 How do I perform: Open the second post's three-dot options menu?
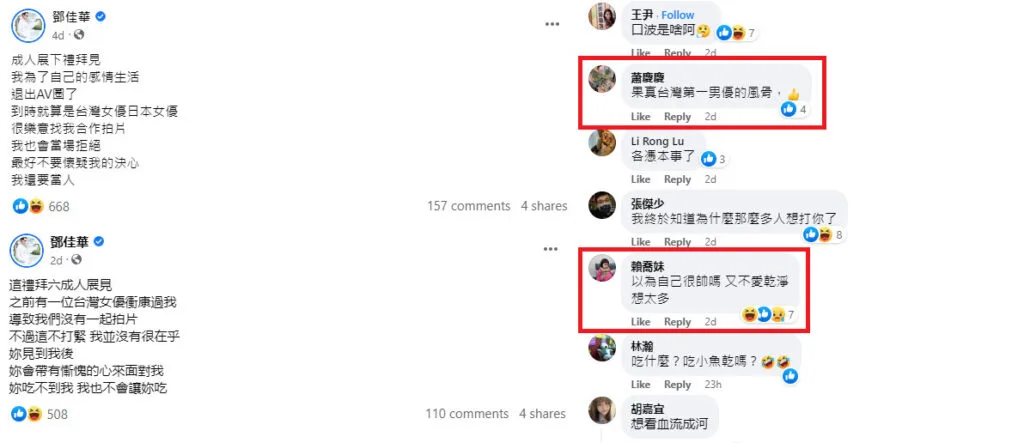coord(551,249)
